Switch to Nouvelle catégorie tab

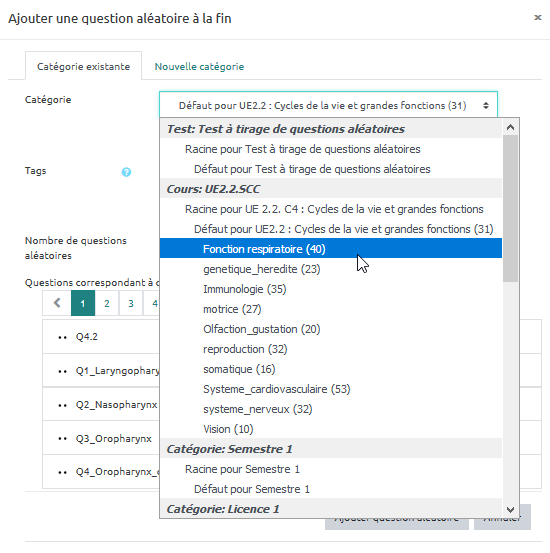(199, 66)
